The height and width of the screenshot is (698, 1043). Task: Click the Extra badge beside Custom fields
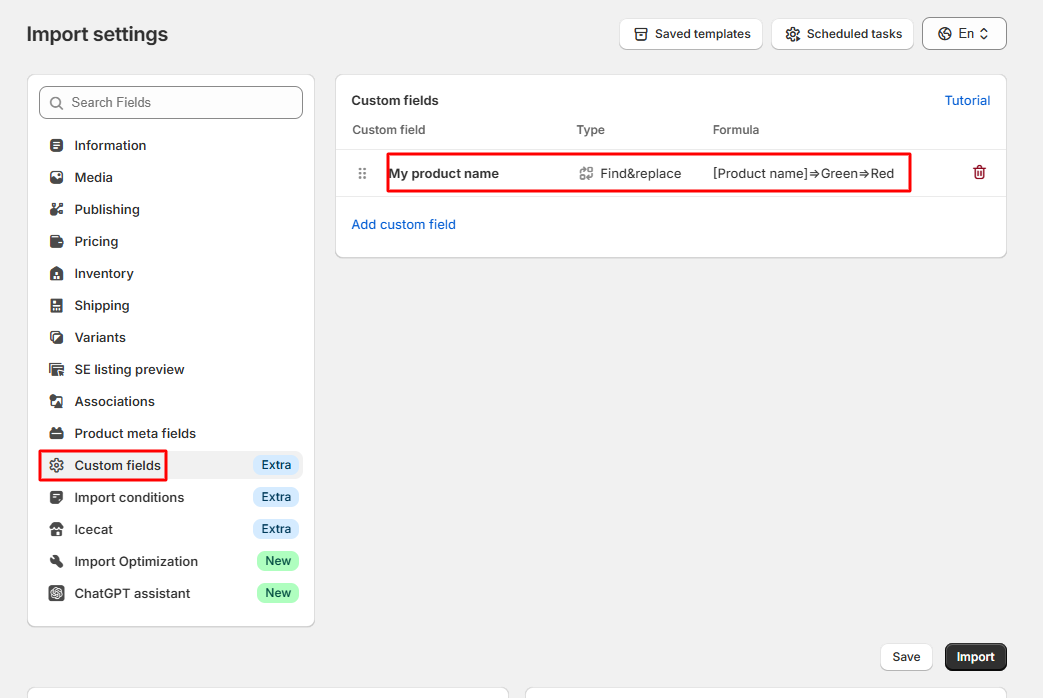(276, 465)
